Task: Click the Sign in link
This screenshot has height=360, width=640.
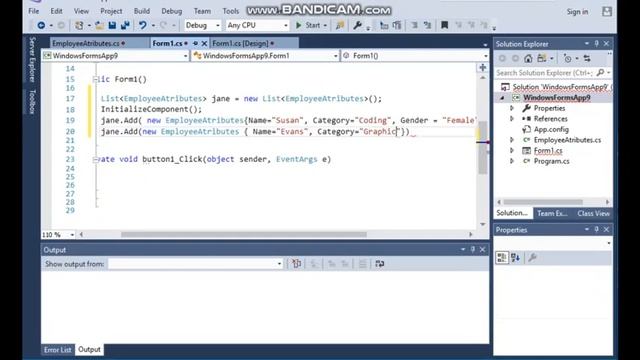Action: pyautogui.click(x=577, y=12)
